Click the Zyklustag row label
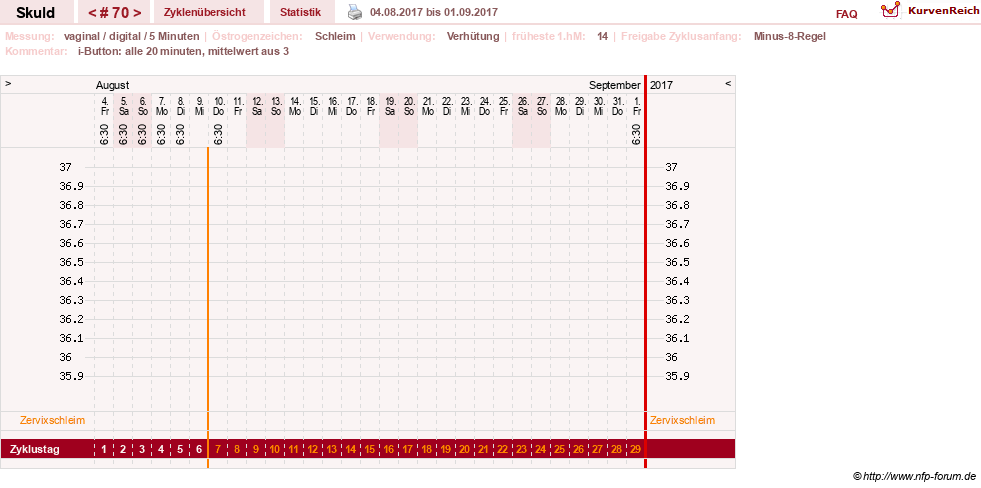This screenshot has width=981, height=488. tap(35, 449)
